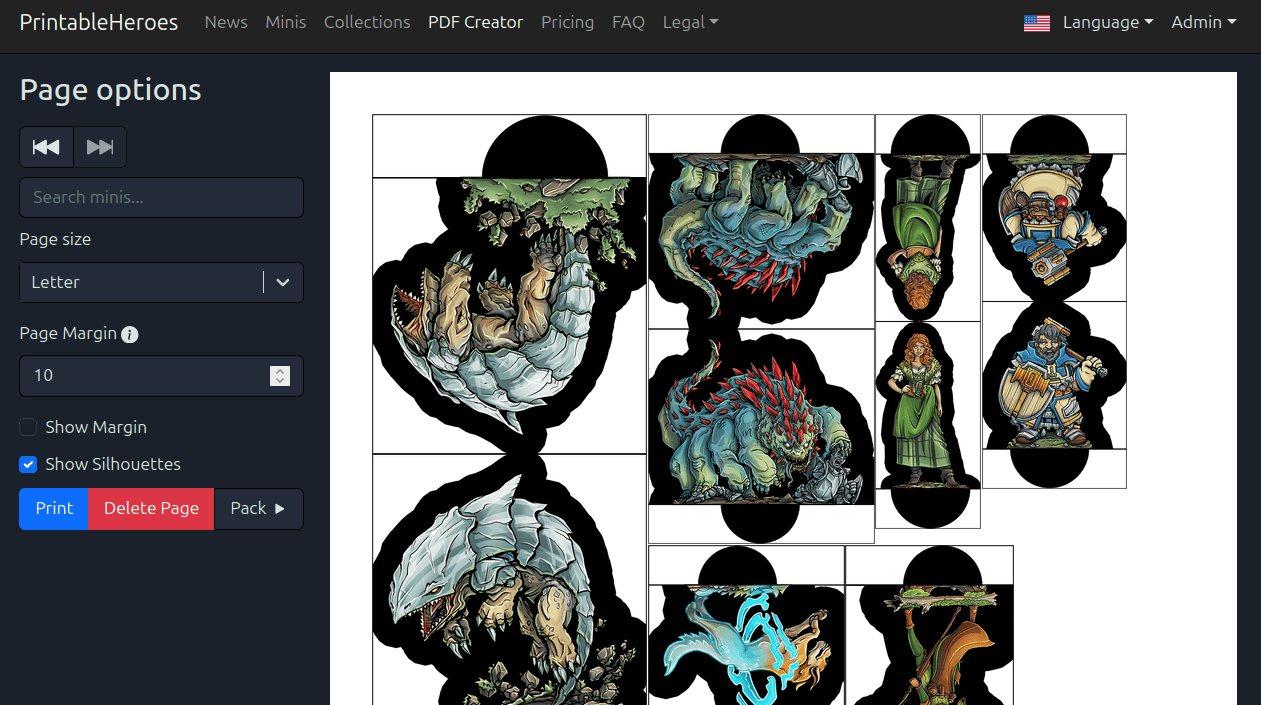1261x705 pixels.
Task: Open the Admin account dropdown
Action: coord(1203,22)
